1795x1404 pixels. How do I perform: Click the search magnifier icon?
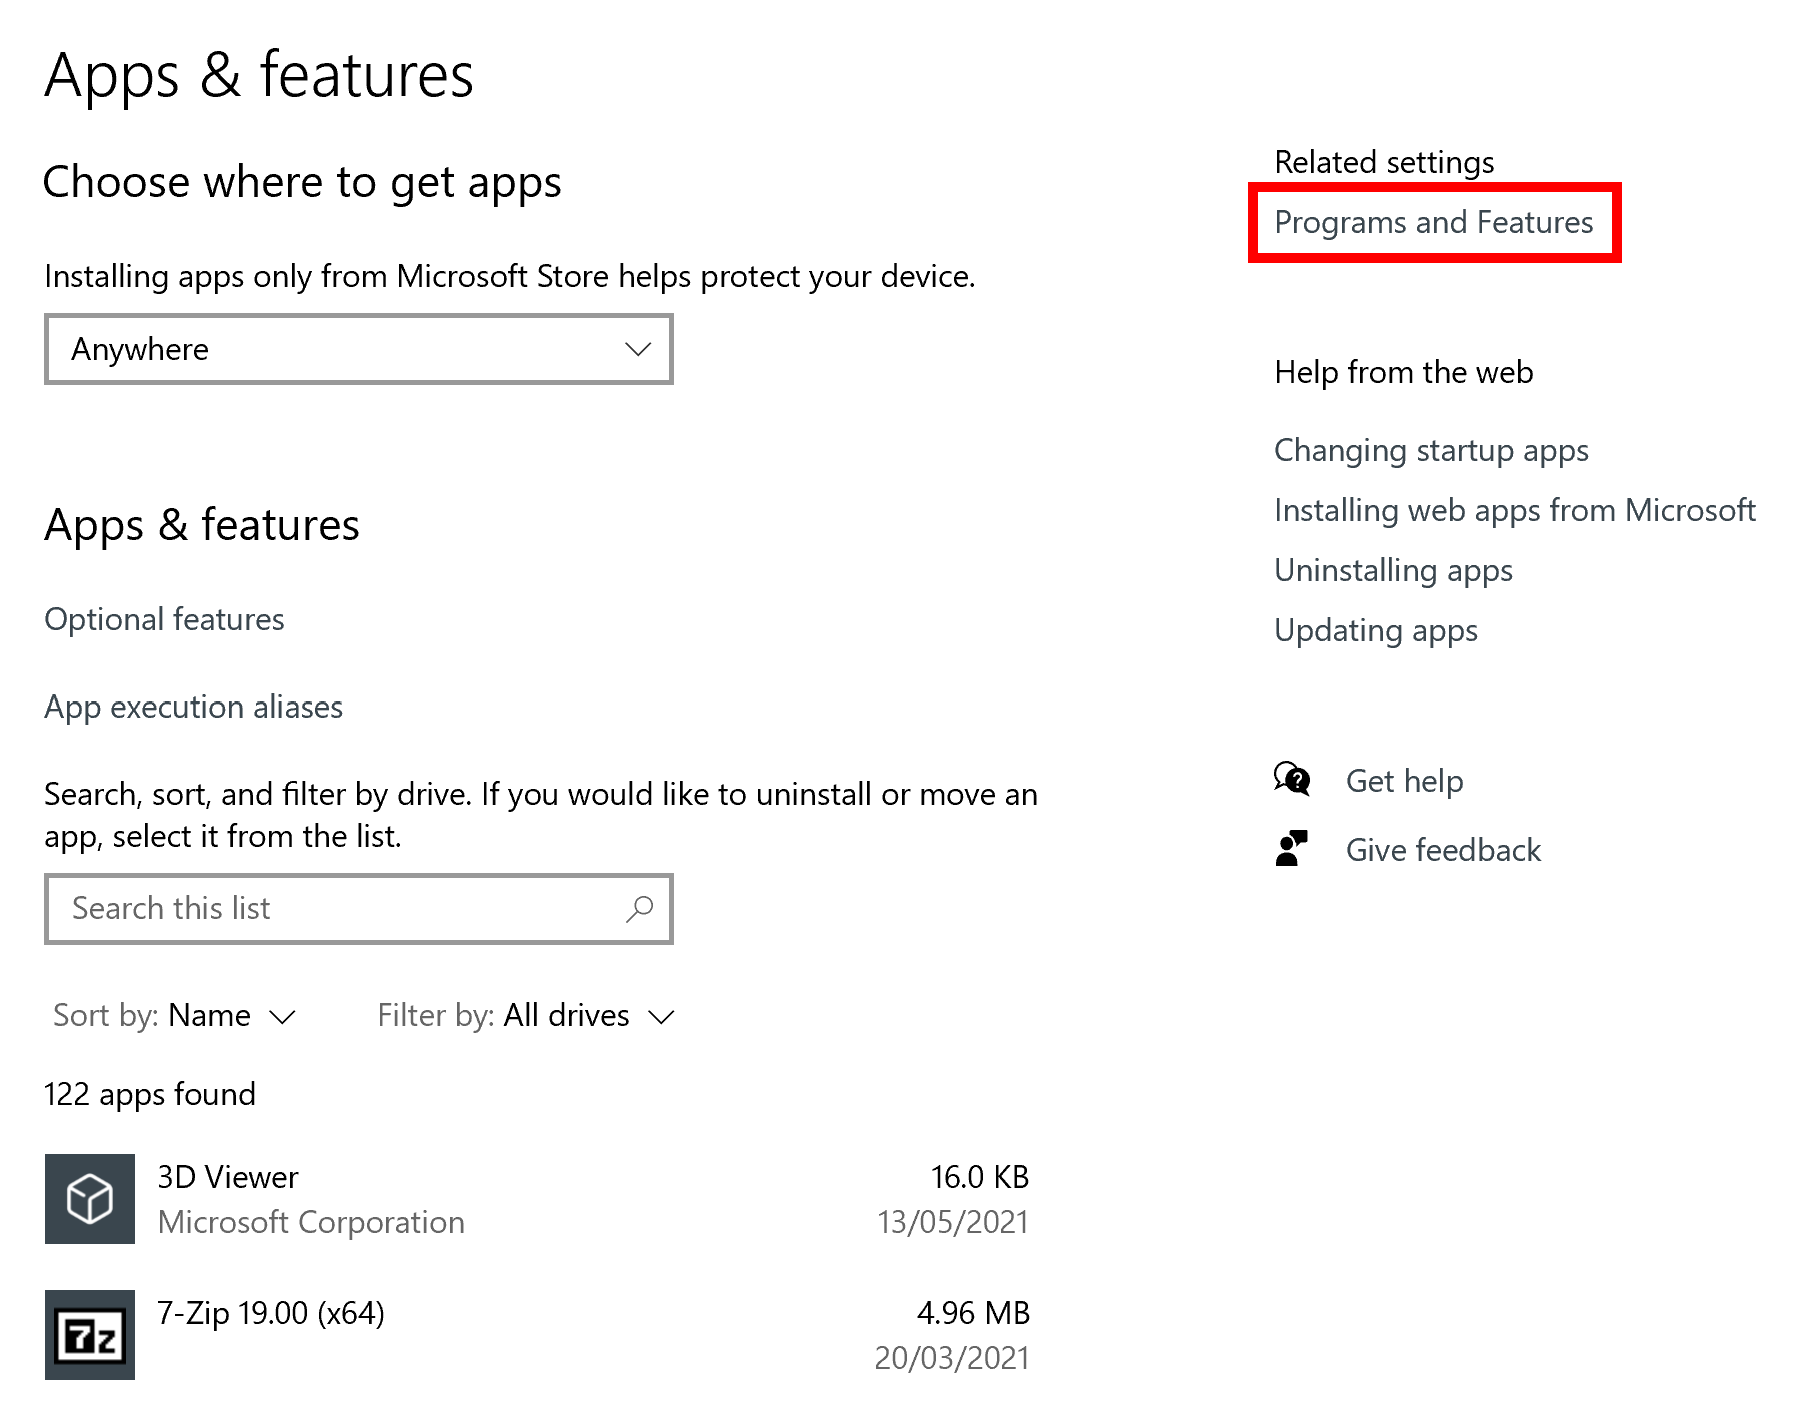(x=639, y=908)
